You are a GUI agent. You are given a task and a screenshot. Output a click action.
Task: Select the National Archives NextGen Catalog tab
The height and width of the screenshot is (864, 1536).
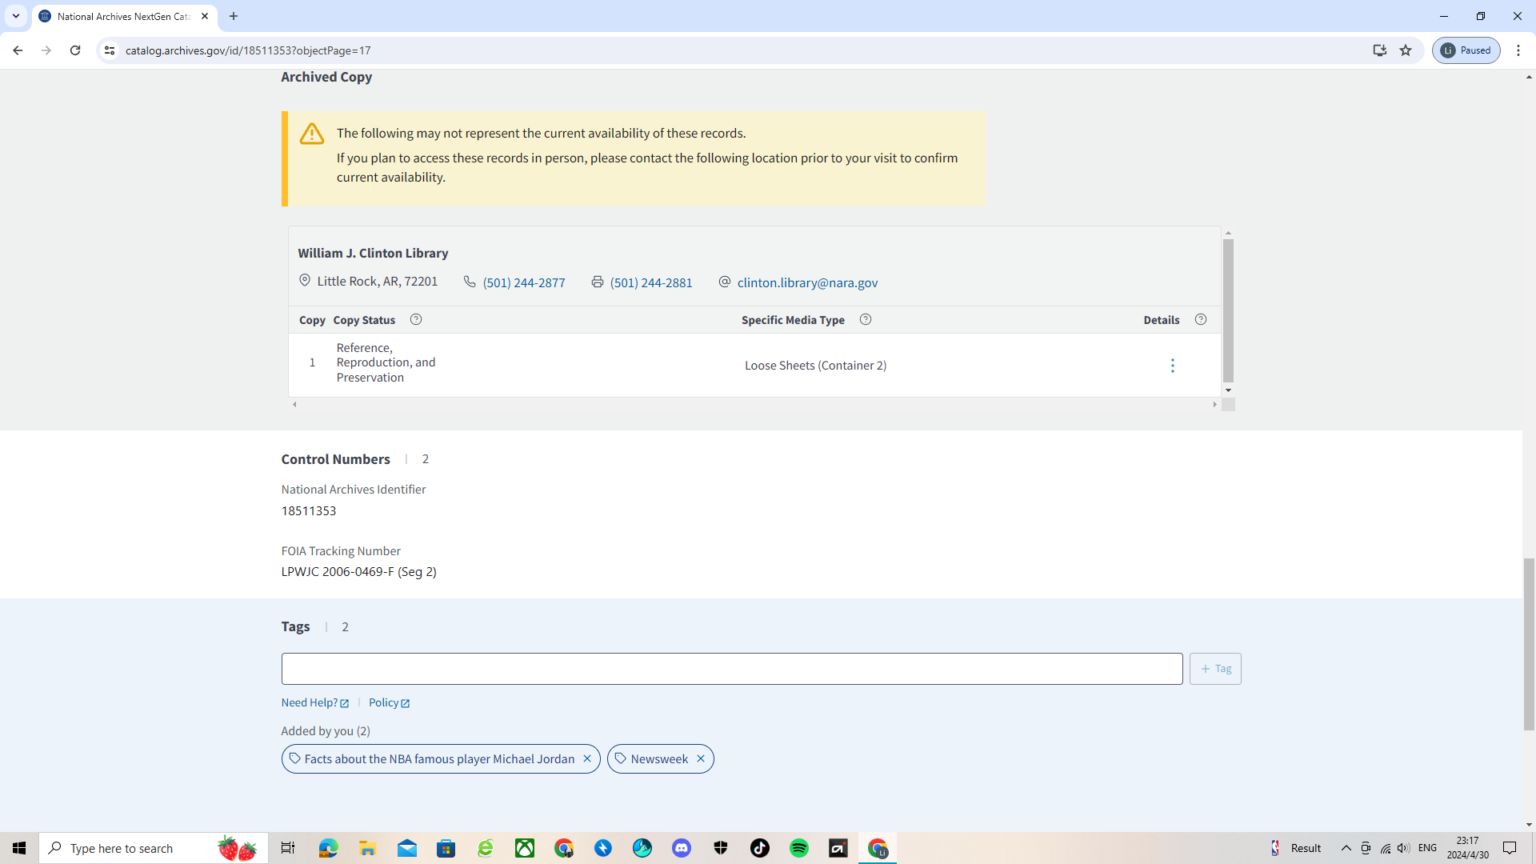coord(124,16)
